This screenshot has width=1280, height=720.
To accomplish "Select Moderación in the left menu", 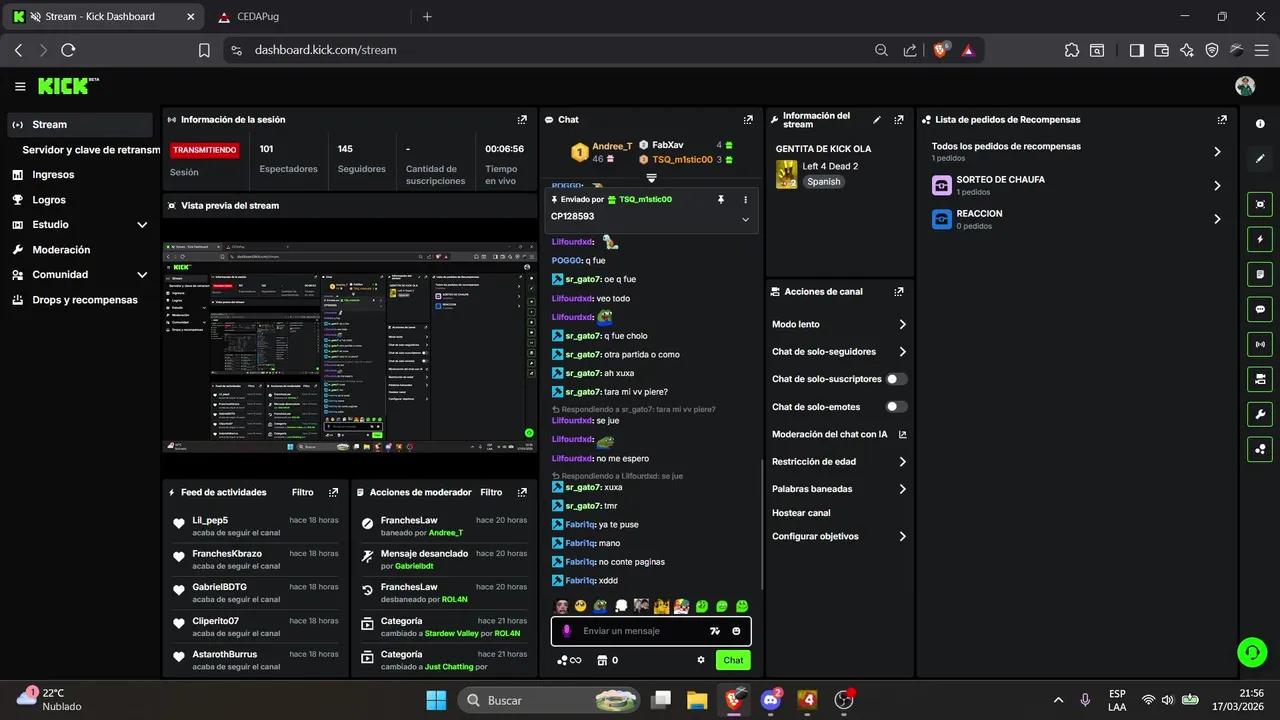I will (x=61, y=250).
